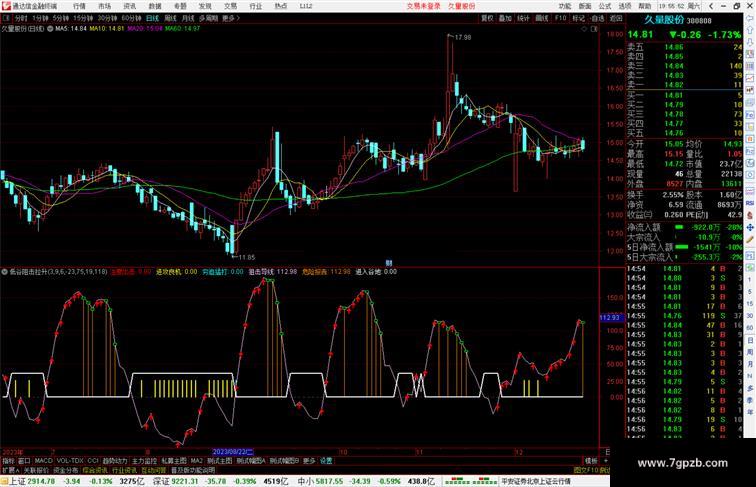The height and width of the screenshot is (487, 756).
Task: Click the server connection status indicator
Action: click(x=470, y=481)
